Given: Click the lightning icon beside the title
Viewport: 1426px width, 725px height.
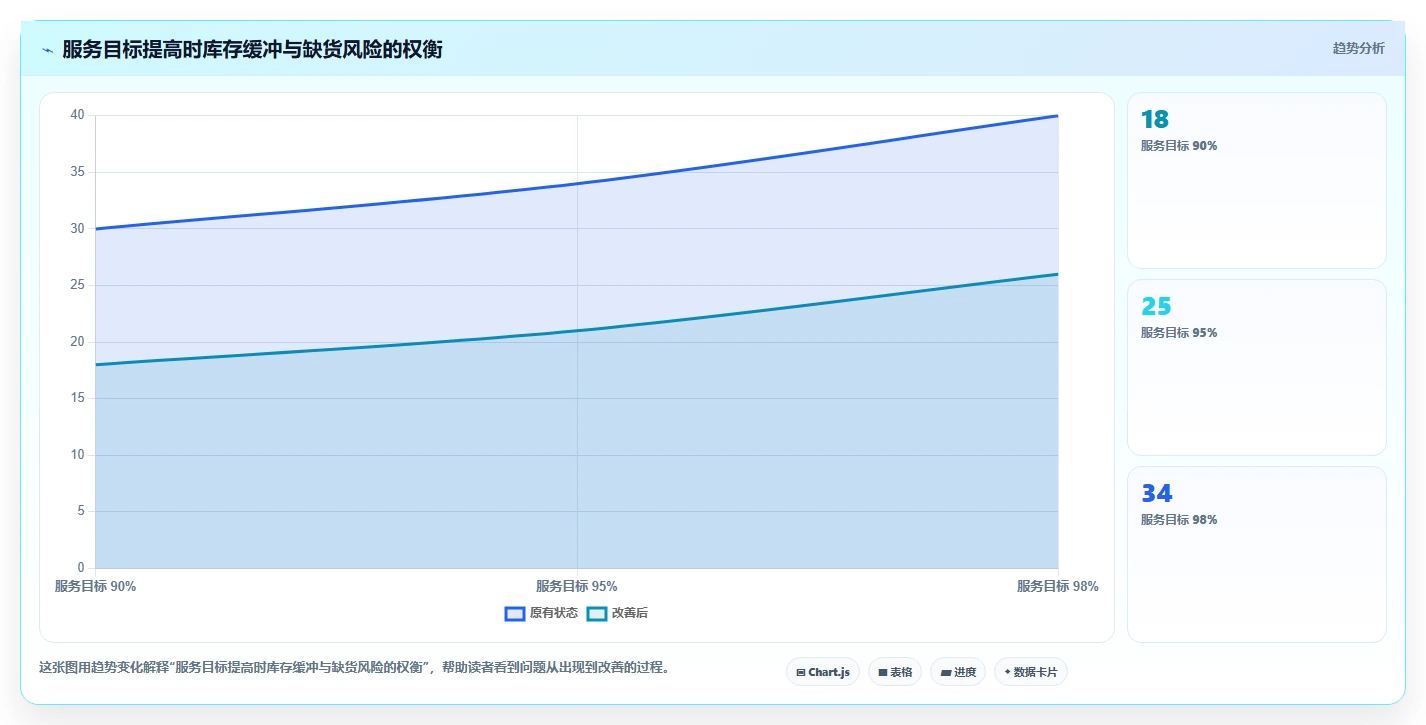Looking at the screenshot, I should pos(47,50).
